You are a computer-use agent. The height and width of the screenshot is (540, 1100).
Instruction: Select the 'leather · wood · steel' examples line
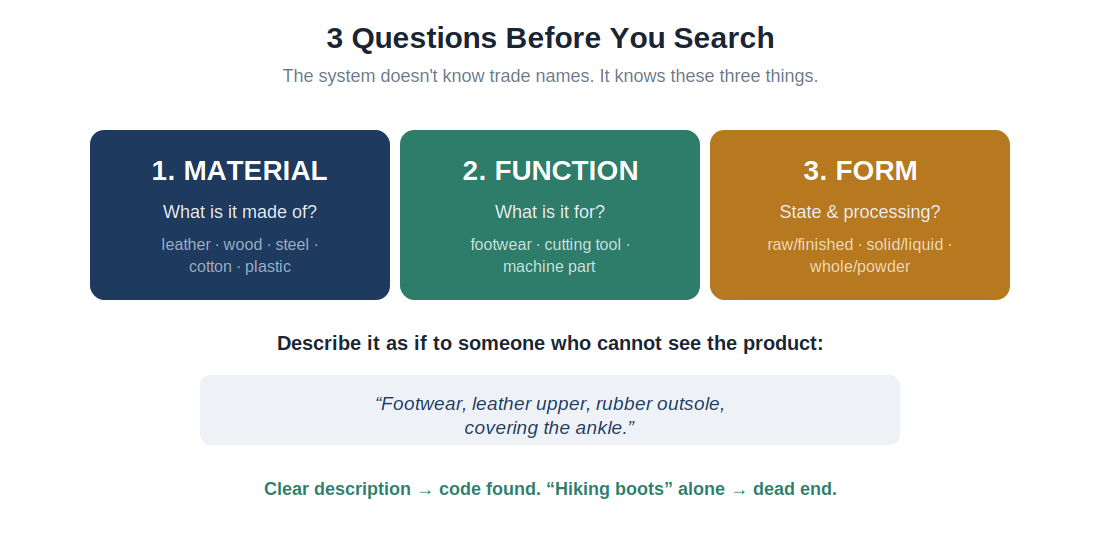coord(239,245)
